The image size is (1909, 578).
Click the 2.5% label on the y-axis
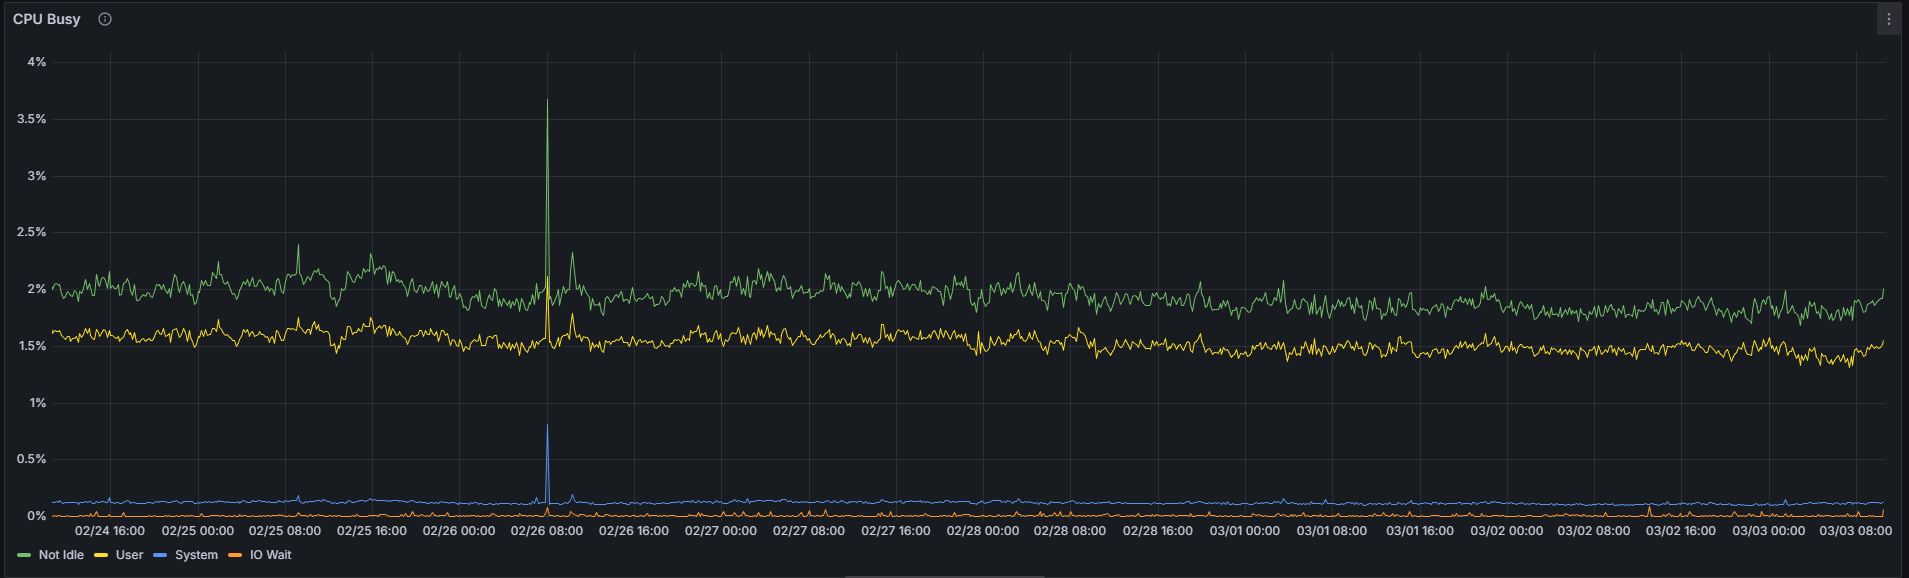pyautogui.click(x=32, y=232)
